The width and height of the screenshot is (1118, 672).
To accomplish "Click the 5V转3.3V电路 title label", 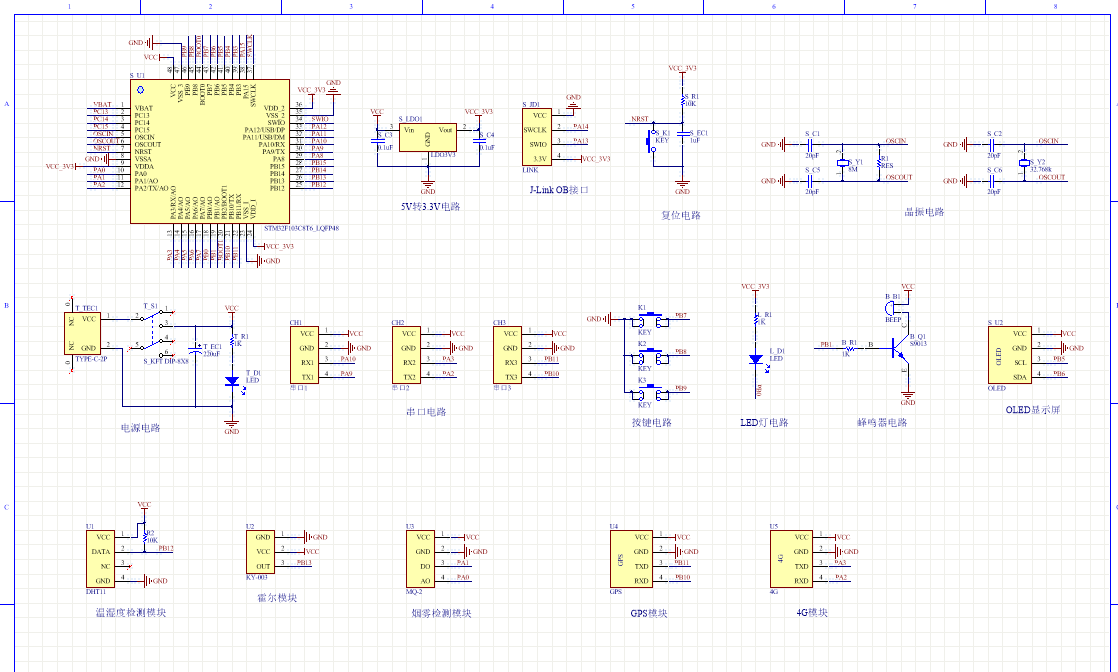I will tap(429, 207).
